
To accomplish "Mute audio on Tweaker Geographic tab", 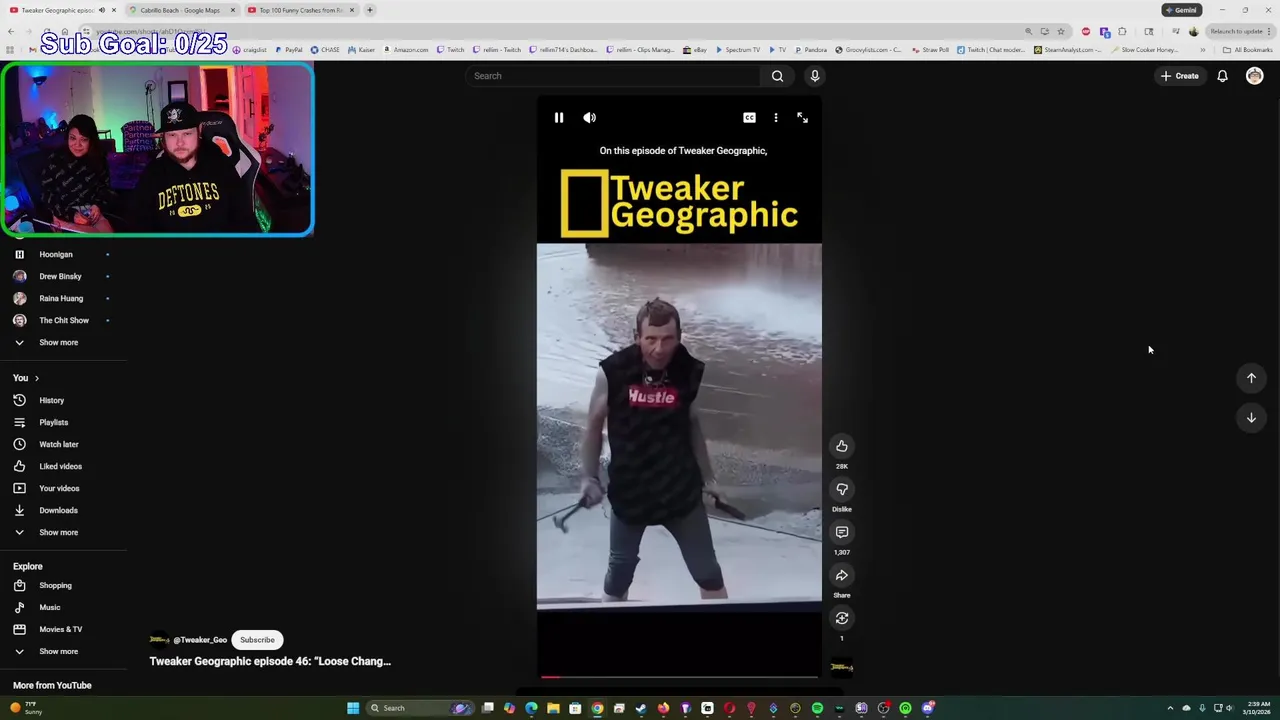I will click(102, 10).
